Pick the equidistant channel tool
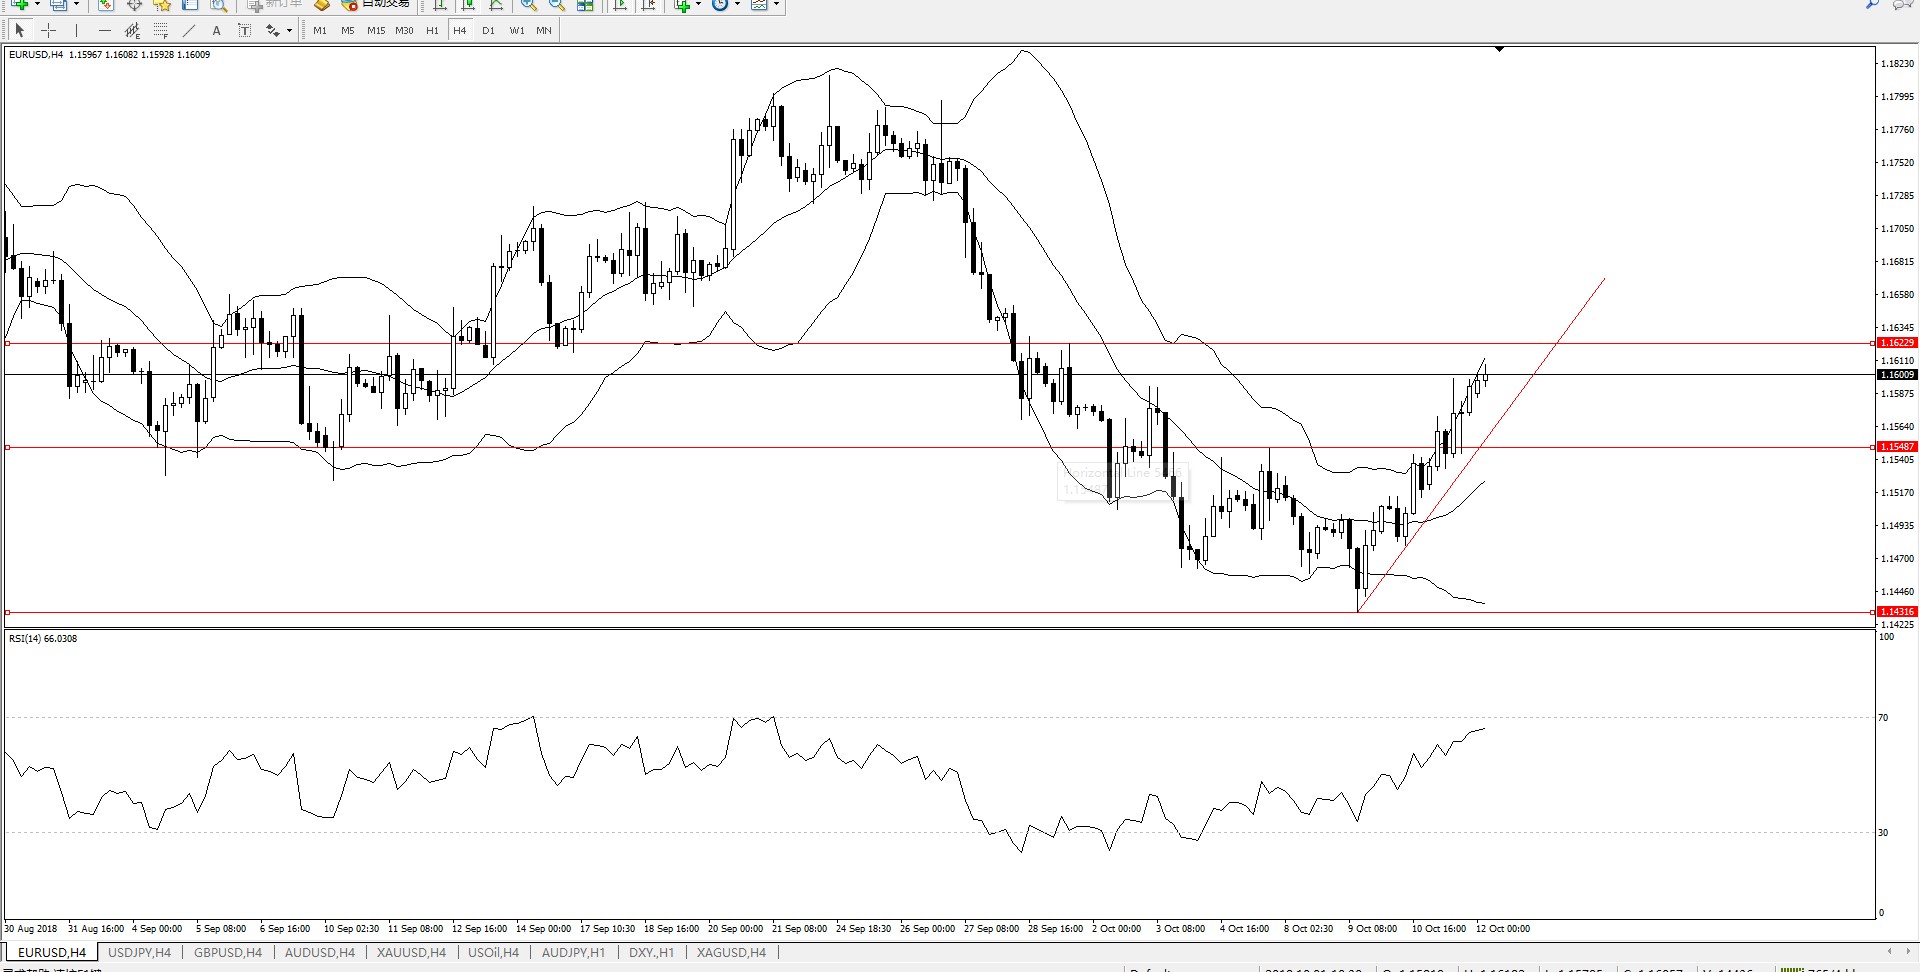 click(x=132, y=30)
